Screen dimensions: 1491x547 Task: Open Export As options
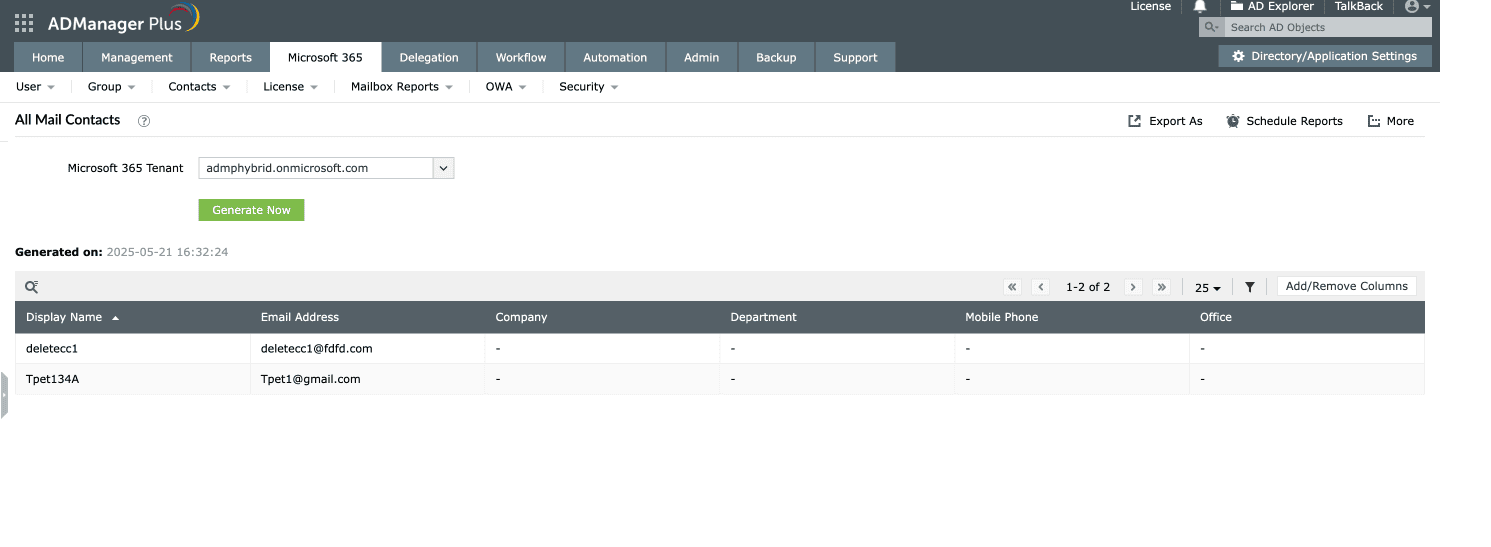[1165, 121]
